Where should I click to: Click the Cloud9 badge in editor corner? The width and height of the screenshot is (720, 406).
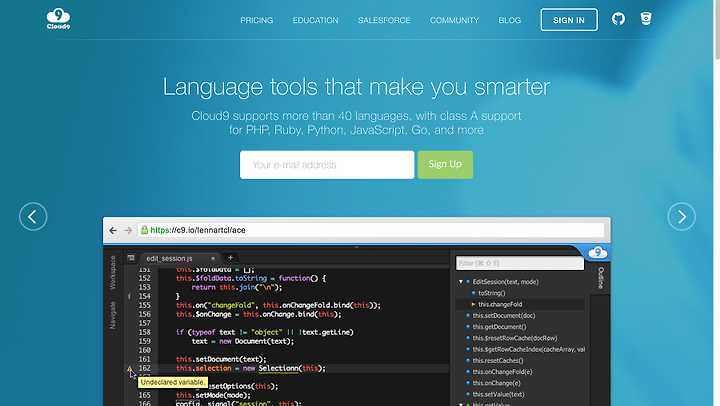(x=597, y=252)
